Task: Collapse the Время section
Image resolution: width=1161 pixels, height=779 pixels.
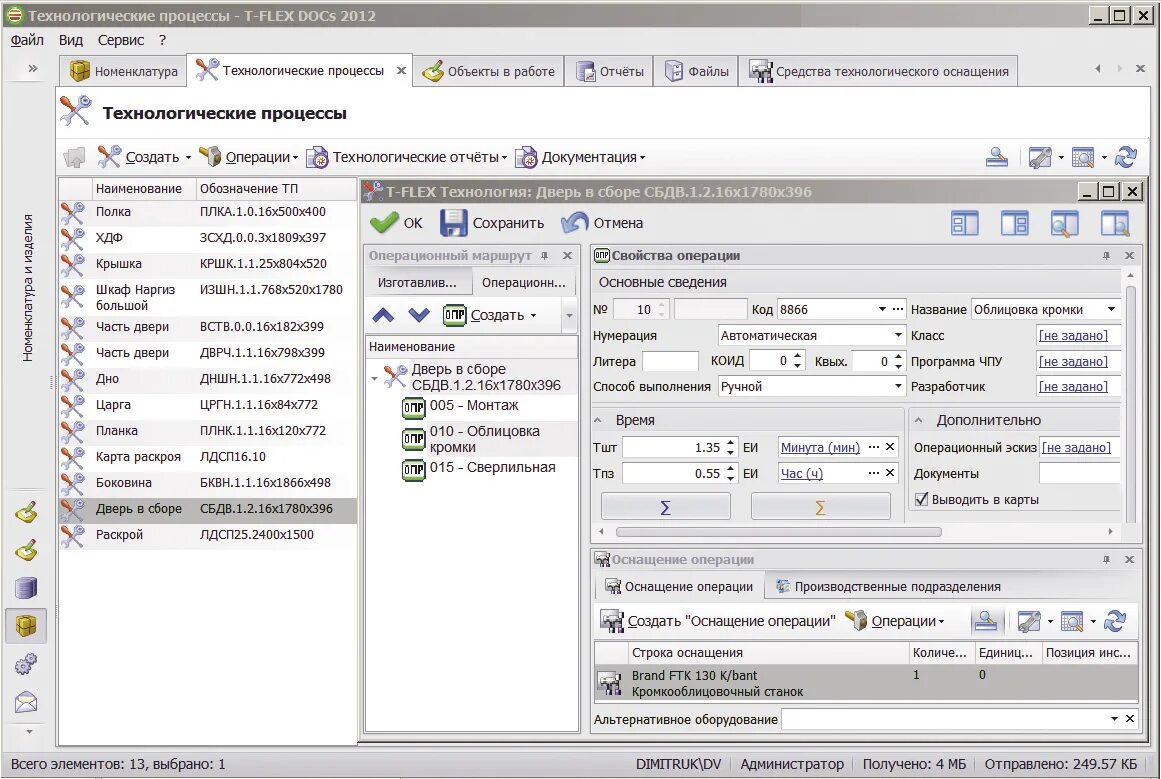Action: 598,420
